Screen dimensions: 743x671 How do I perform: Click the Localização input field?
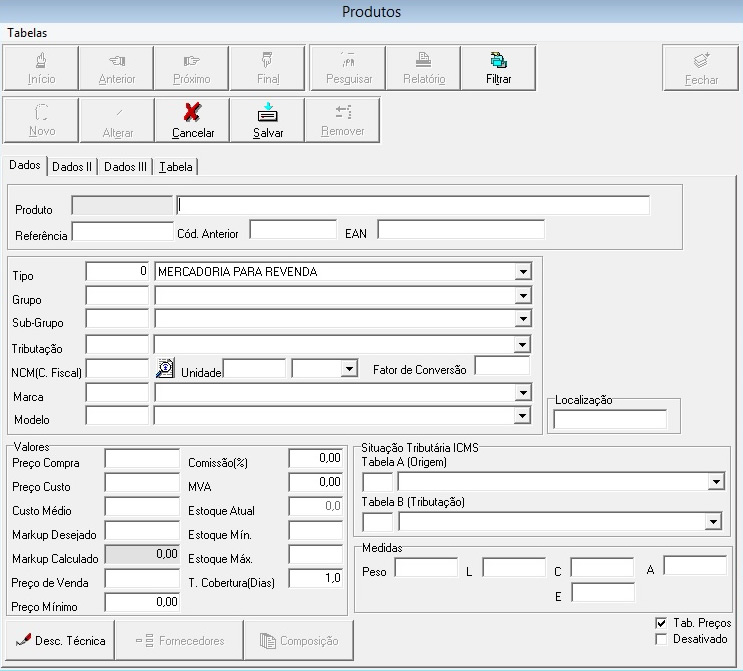(610, 419)
